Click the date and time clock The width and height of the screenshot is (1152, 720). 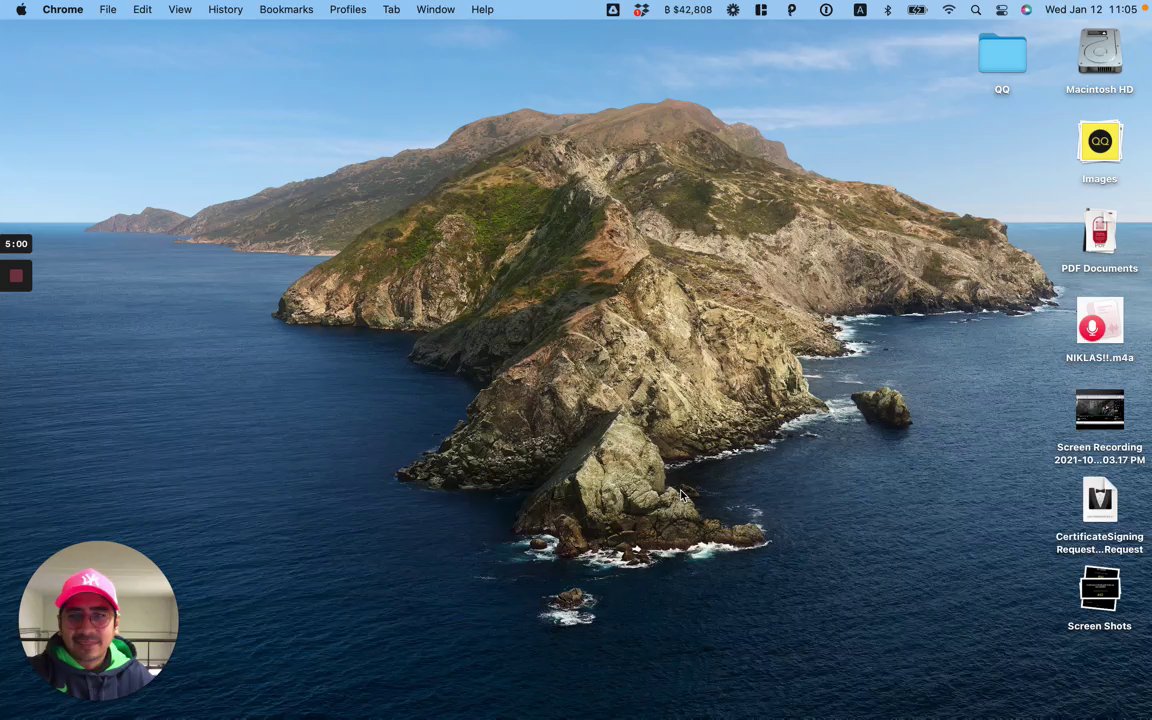tap(1090, 9)
